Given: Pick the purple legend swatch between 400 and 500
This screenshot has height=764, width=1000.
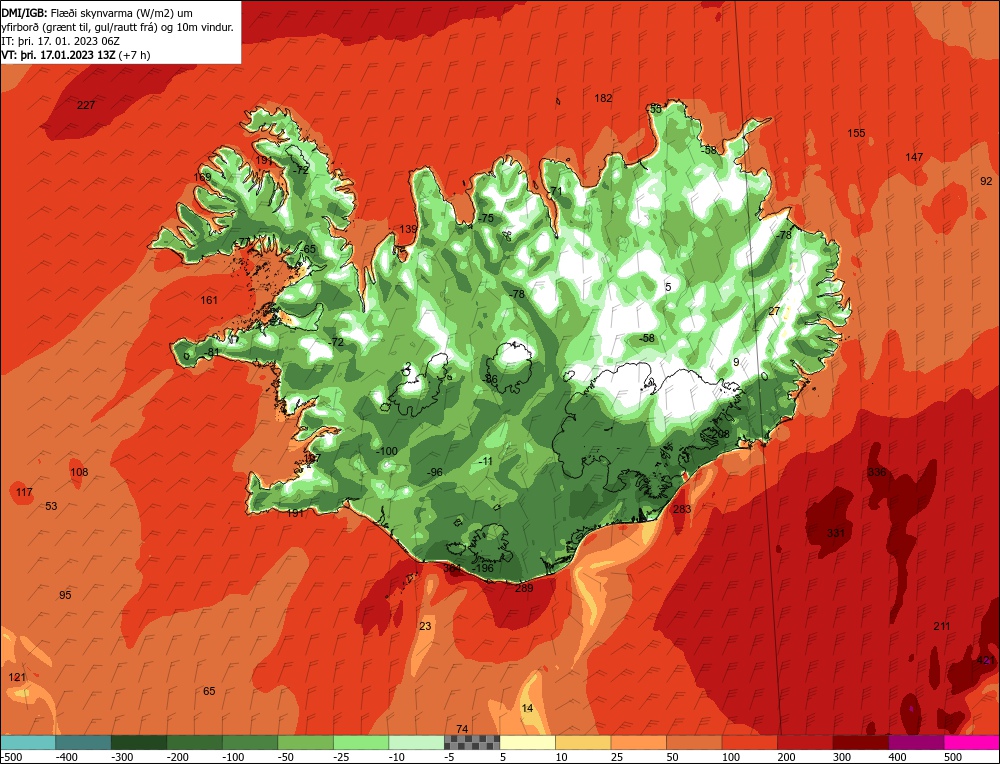Looking at the screenshot, I should tap(916, 742).
